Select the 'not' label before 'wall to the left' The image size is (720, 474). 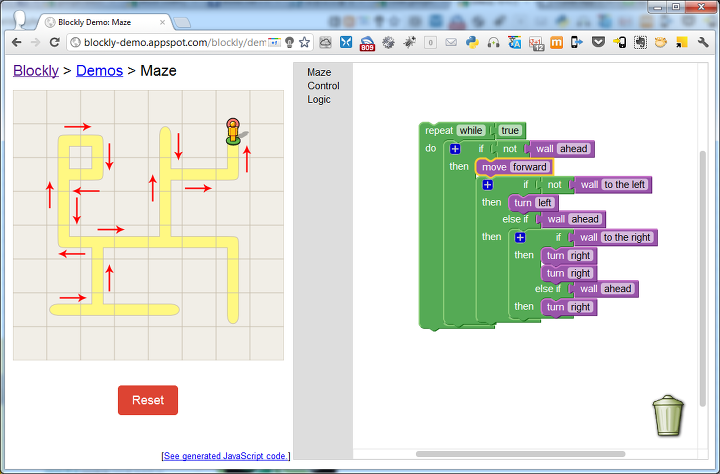(554, 185)
